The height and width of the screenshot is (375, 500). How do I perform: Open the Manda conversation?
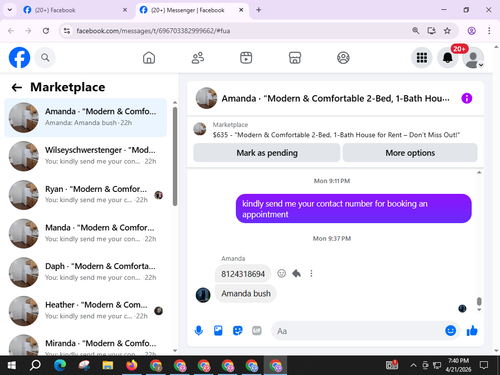pos(86,233)
